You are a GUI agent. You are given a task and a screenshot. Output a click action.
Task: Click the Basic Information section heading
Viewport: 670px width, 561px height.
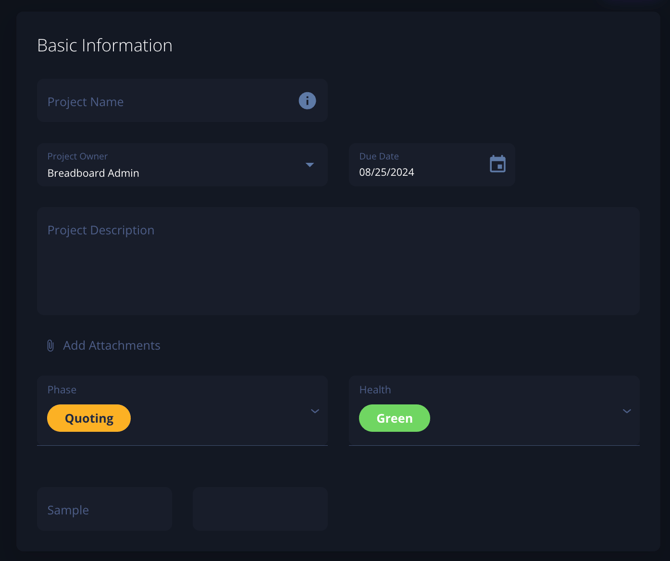pos(105,46)
